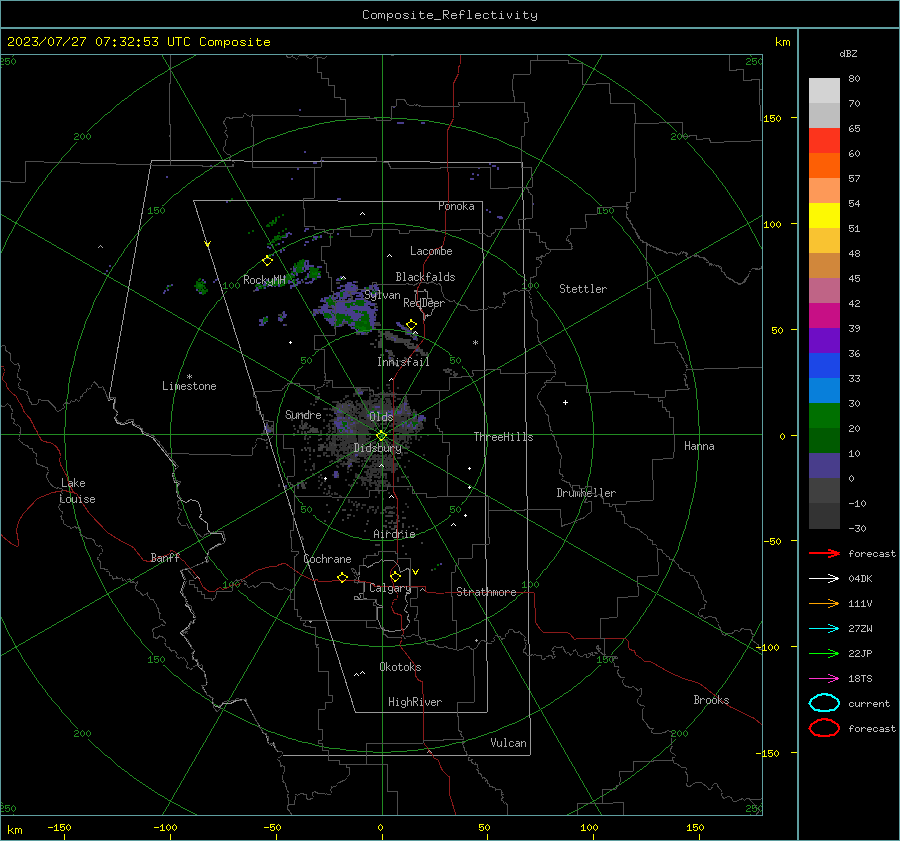Click the RedDeer map label
This screenshot has width=900, height=841.
[424, 303]
